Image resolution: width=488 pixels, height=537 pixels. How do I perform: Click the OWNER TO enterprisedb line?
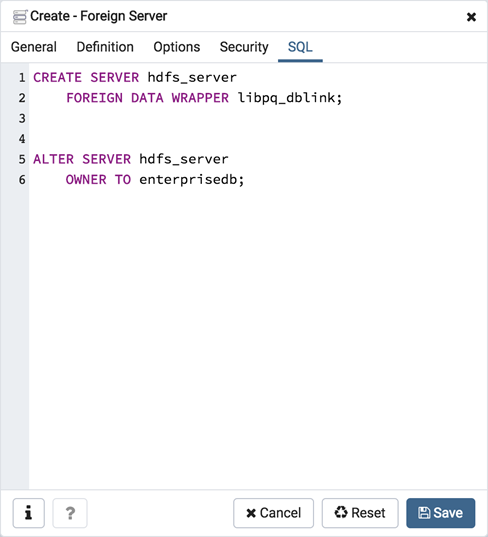point(155,179)
